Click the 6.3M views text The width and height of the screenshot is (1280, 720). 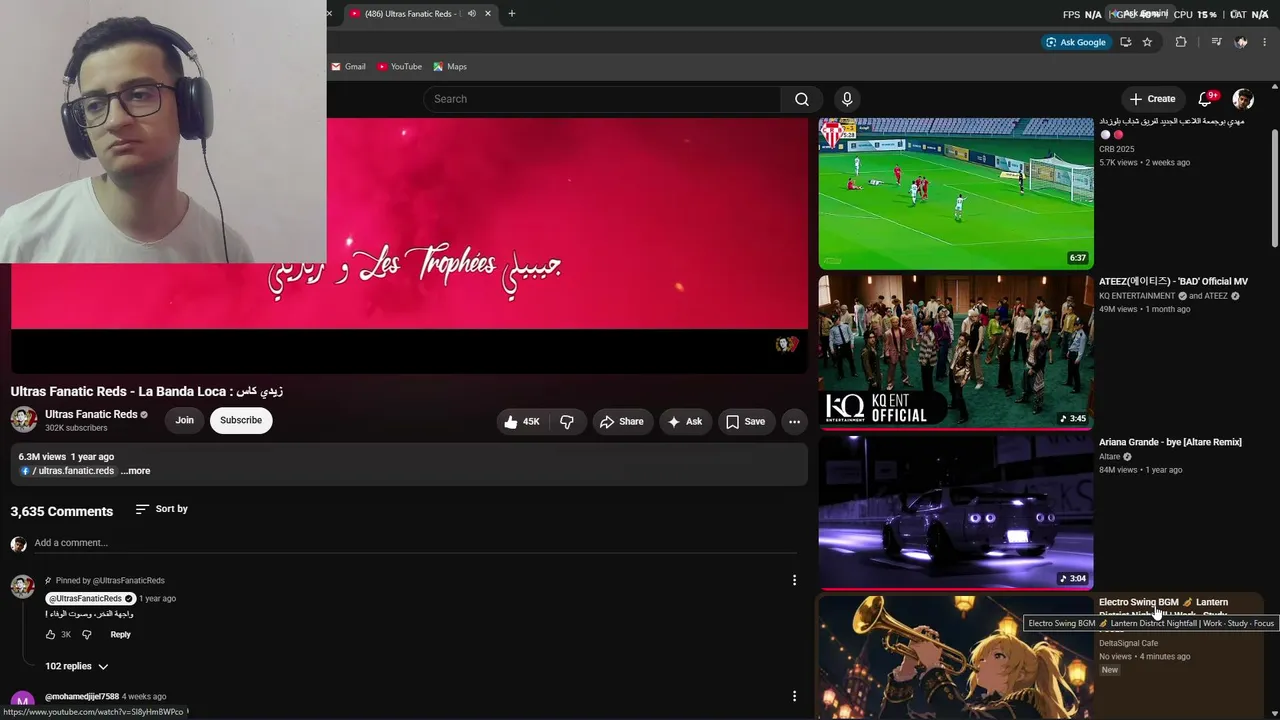click(42, 457)
